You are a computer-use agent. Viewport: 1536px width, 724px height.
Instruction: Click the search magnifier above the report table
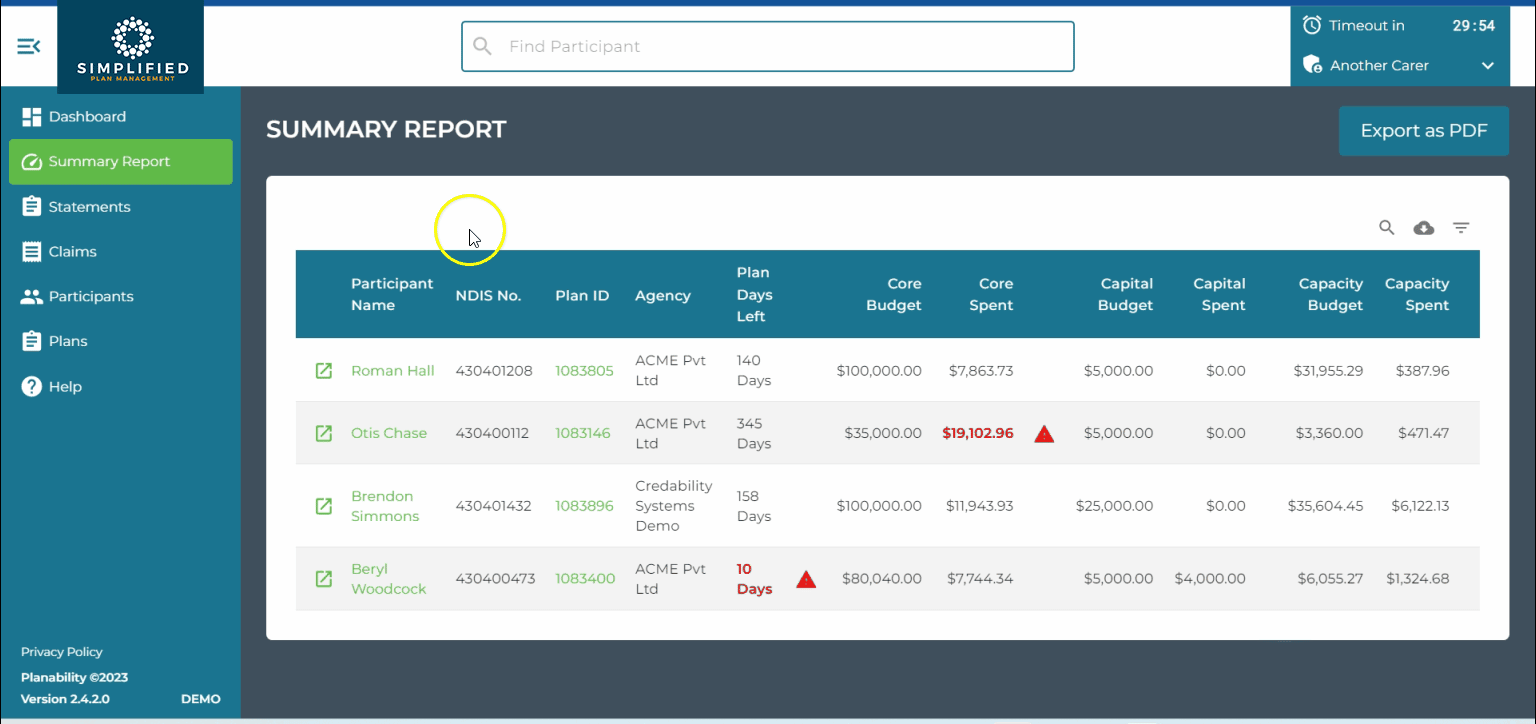[1386, 228]
